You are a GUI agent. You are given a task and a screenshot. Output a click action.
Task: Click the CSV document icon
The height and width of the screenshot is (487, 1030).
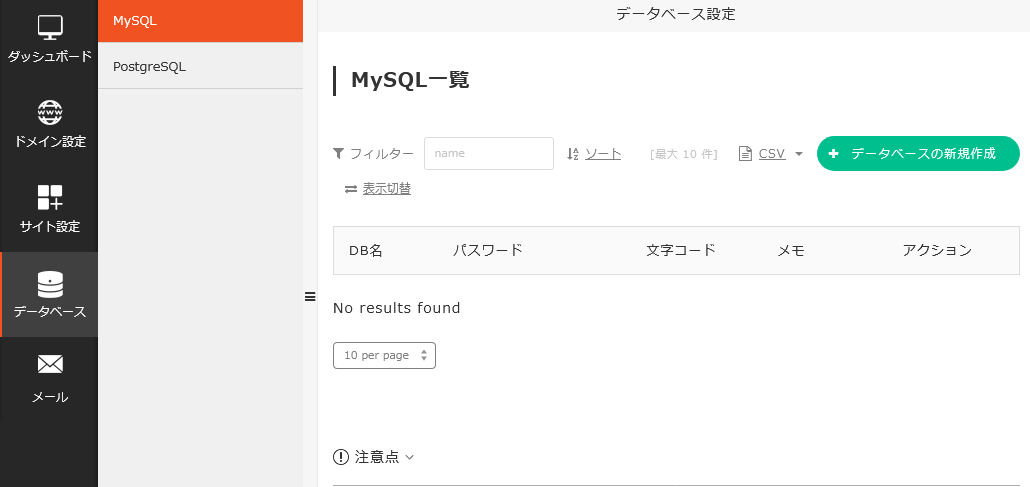[745, 154]
